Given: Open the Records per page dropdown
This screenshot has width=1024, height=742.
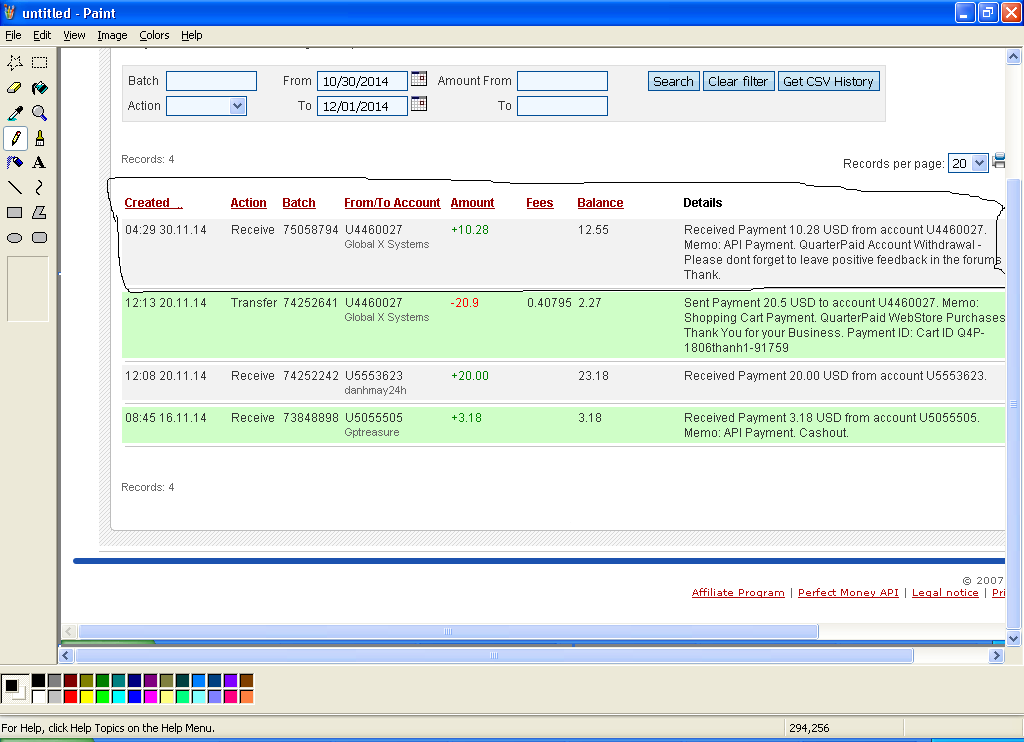Looking at the screenshot, I should click(978, 163).
